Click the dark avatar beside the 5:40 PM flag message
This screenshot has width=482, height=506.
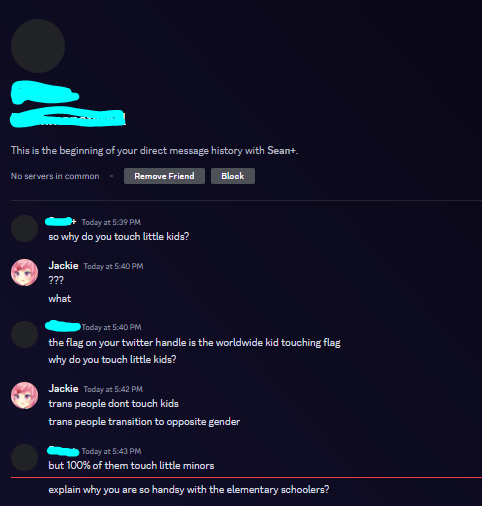coord(25,334)
